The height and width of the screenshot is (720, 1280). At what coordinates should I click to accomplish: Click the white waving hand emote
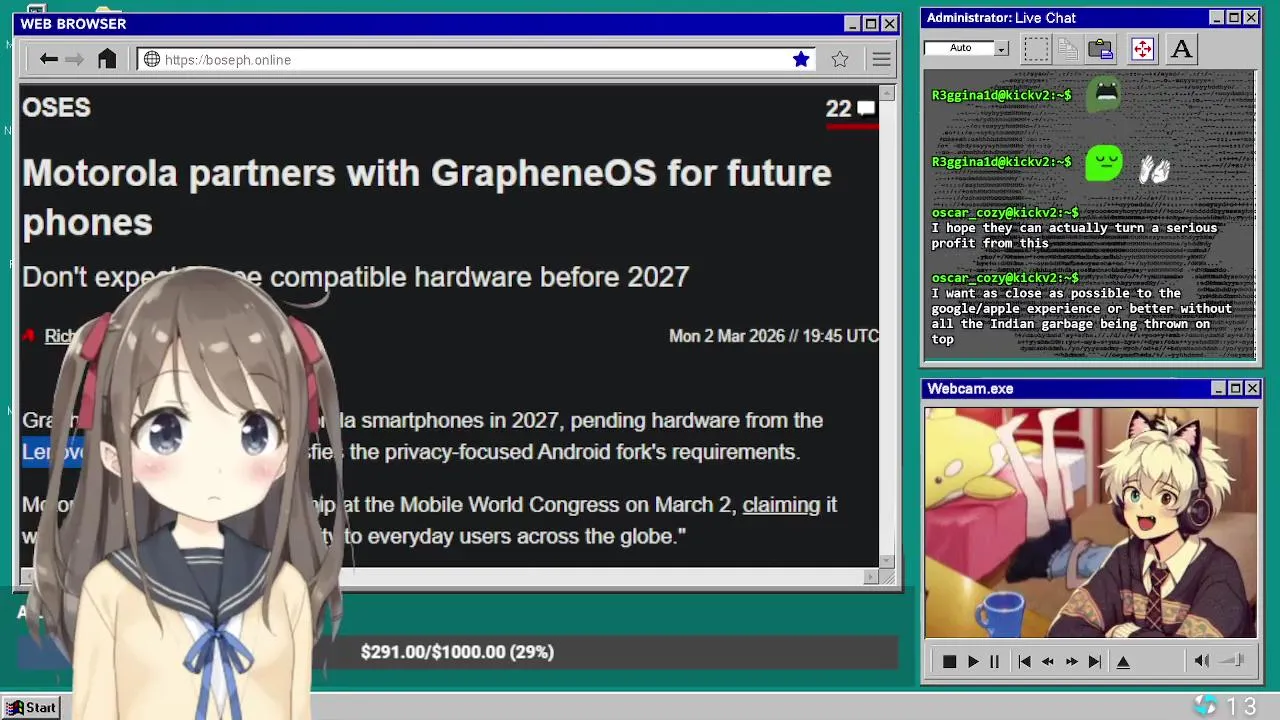pos(1155,170)
